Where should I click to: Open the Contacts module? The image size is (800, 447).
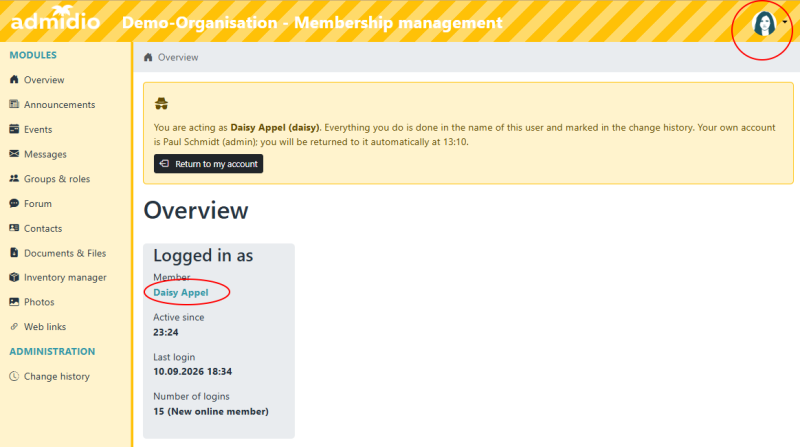(x=43, y=229)
